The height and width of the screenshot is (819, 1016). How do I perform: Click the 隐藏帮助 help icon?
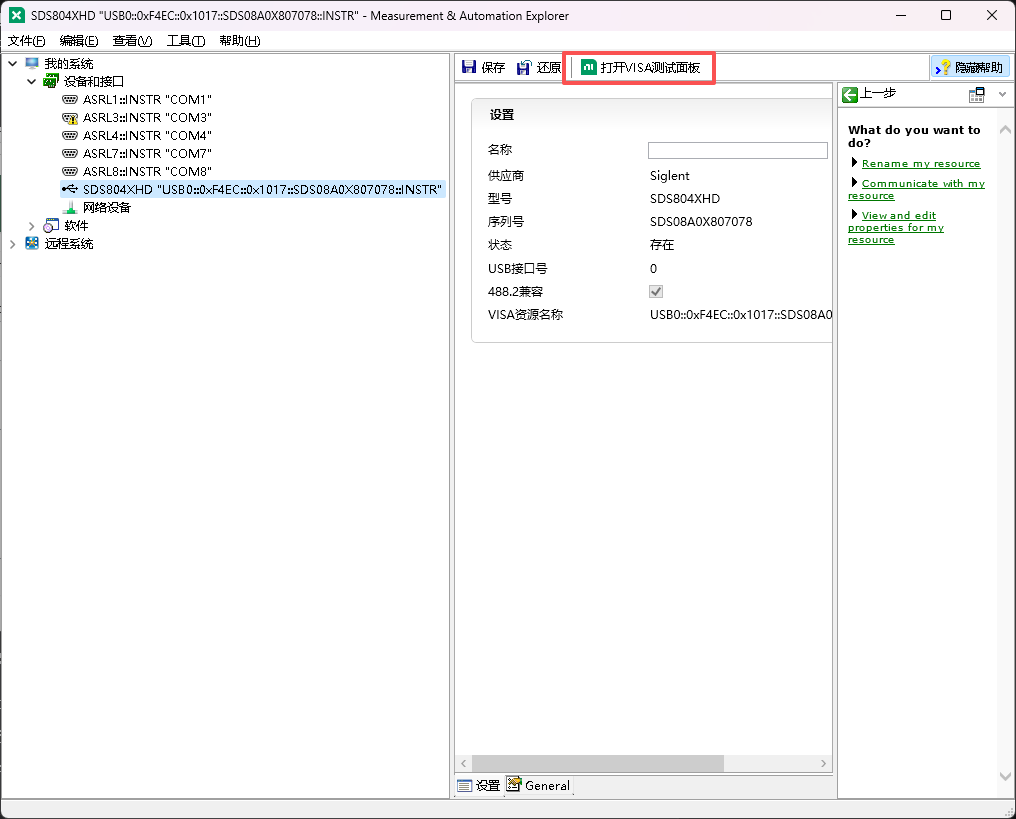pyautogui.click(x=943, y=67)
